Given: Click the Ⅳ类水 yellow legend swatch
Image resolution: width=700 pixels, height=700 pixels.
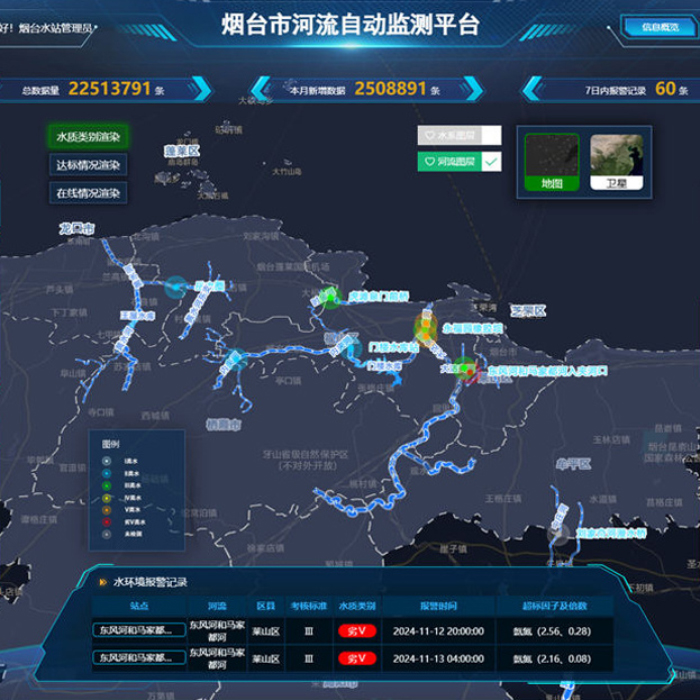Looking at the screenshot, I should 106,498.
